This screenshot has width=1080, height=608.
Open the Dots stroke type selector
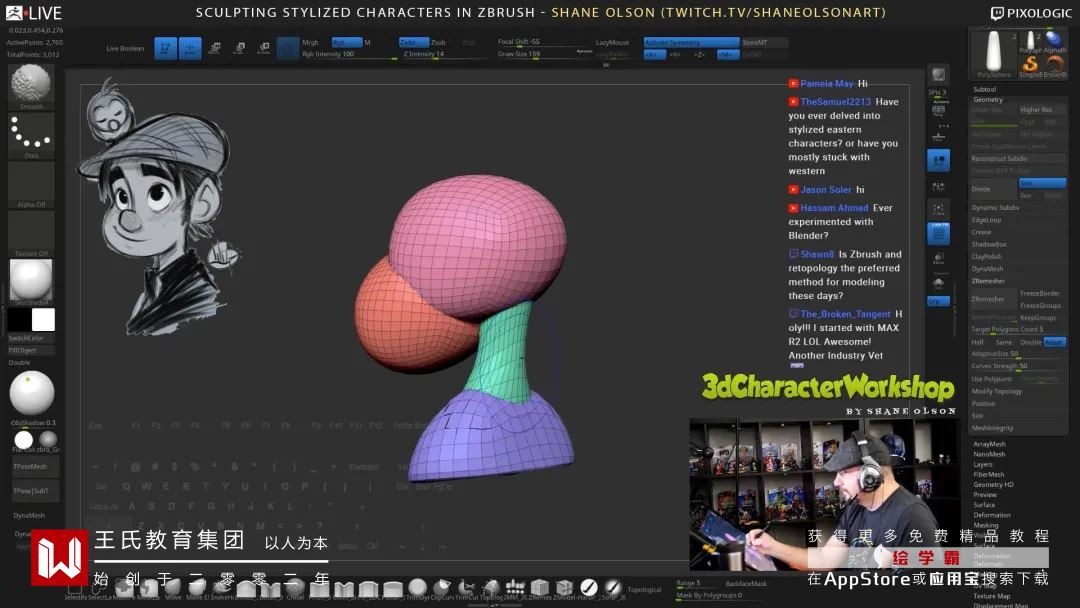[x=31, y=136]
